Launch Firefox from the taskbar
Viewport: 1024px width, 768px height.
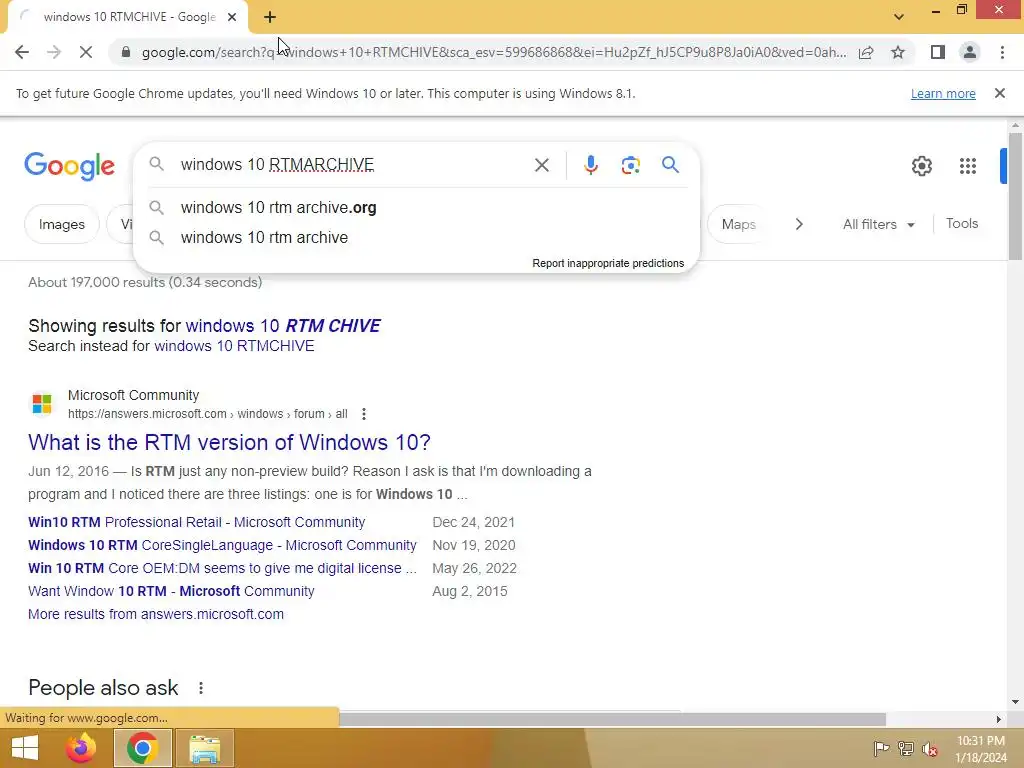pos(81,748)
